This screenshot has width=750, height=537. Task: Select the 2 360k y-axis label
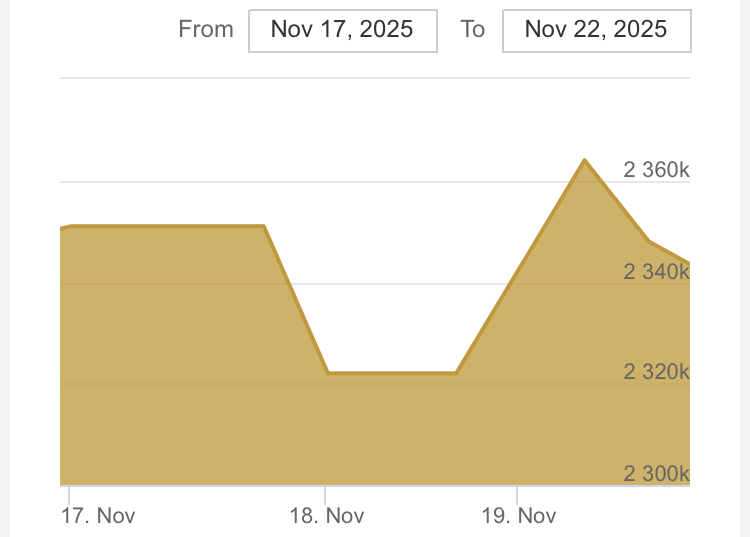pos(656,170)
